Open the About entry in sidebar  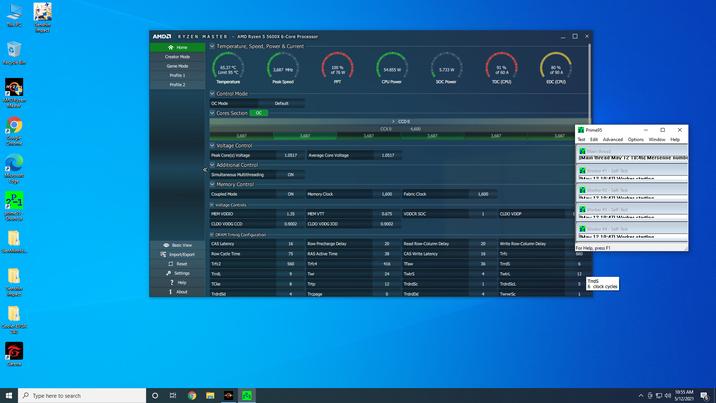(x=177, y=292)
